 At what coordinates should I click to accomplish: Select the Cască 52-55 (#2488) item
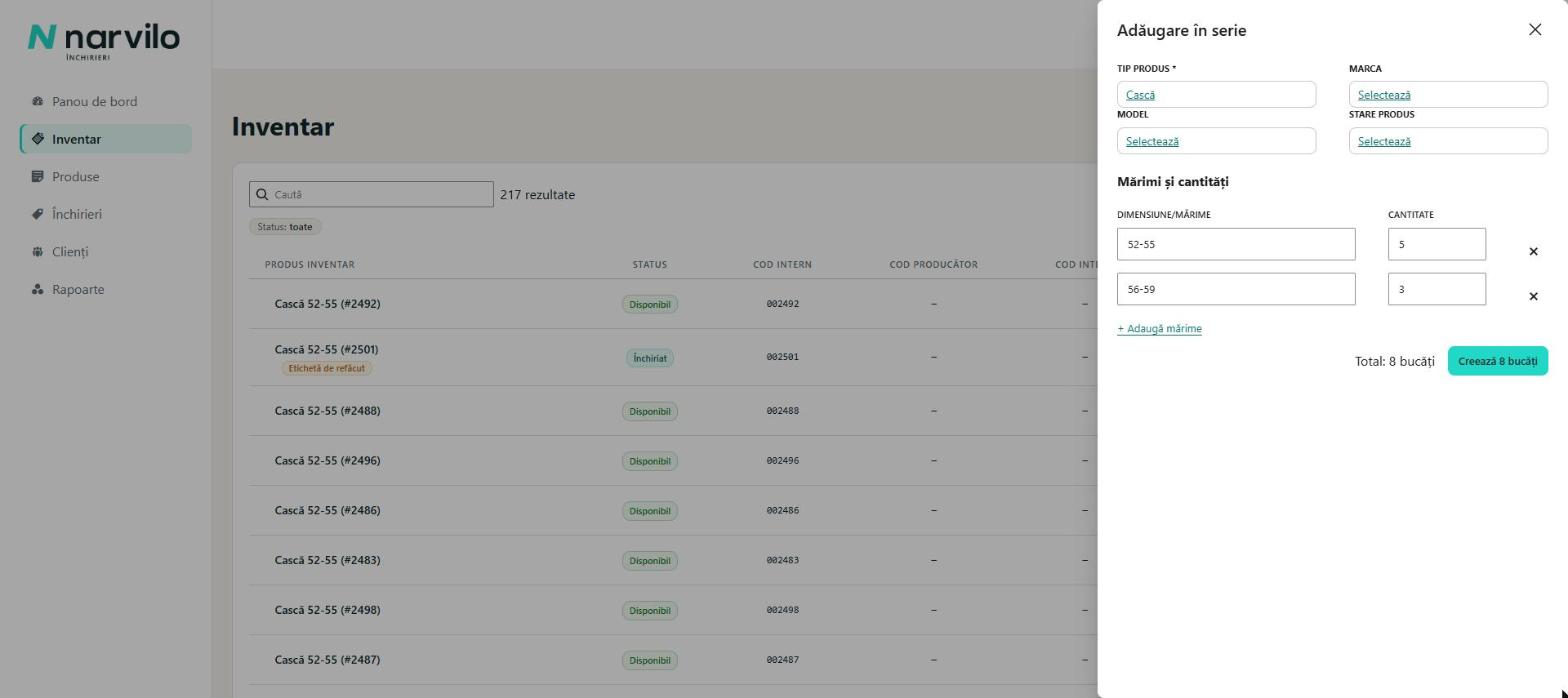(x=327, y=411)
